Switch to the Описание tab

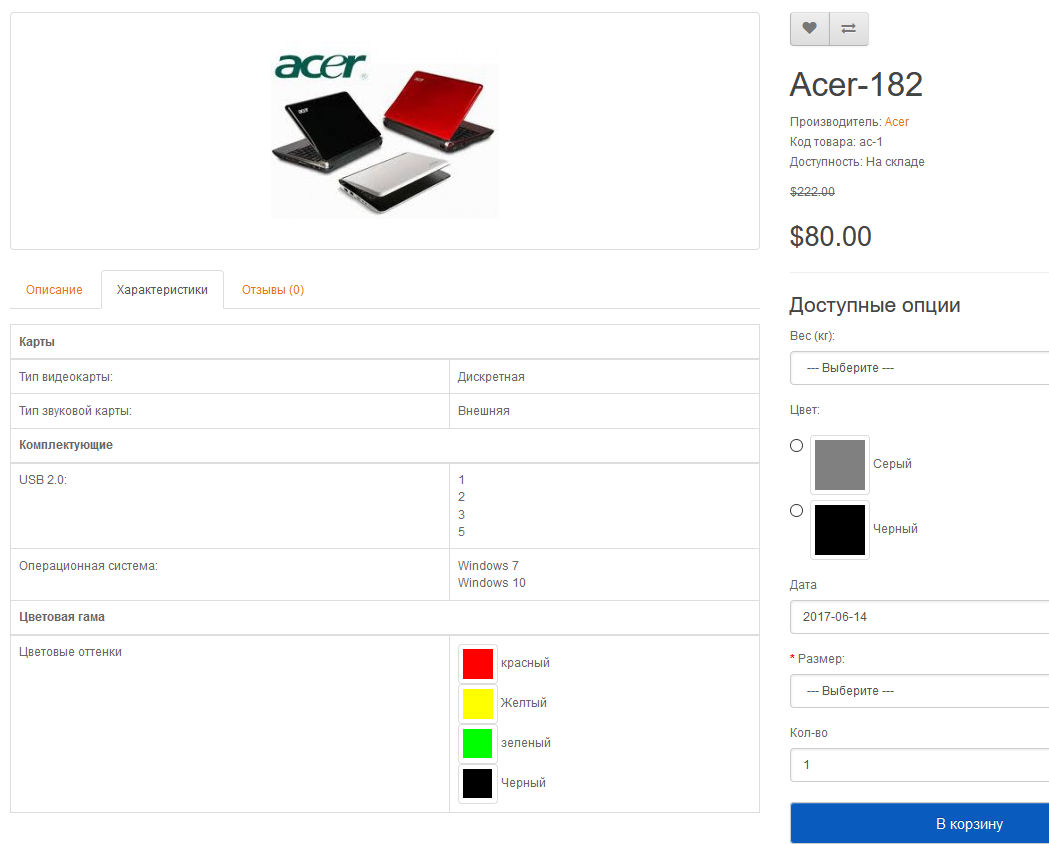coord(54,290)
